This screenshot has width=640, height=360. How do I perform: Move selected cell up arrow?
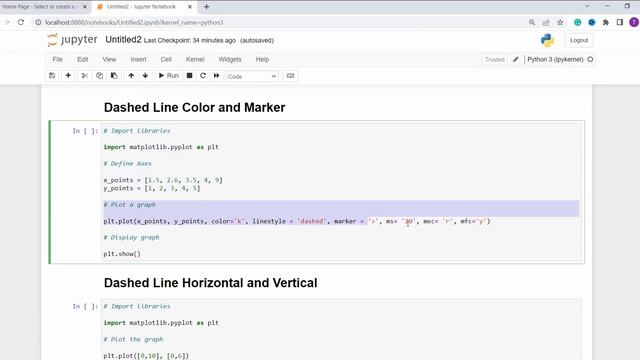(x=131, y=76)
